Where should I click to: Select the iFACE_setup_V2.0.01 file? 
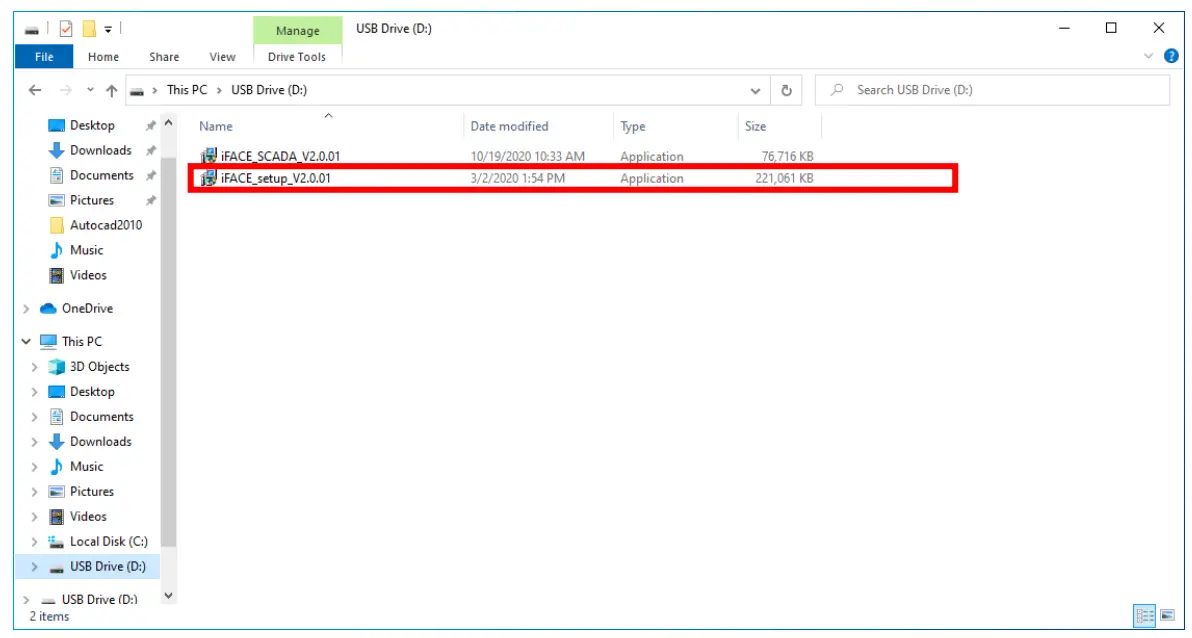275,179
